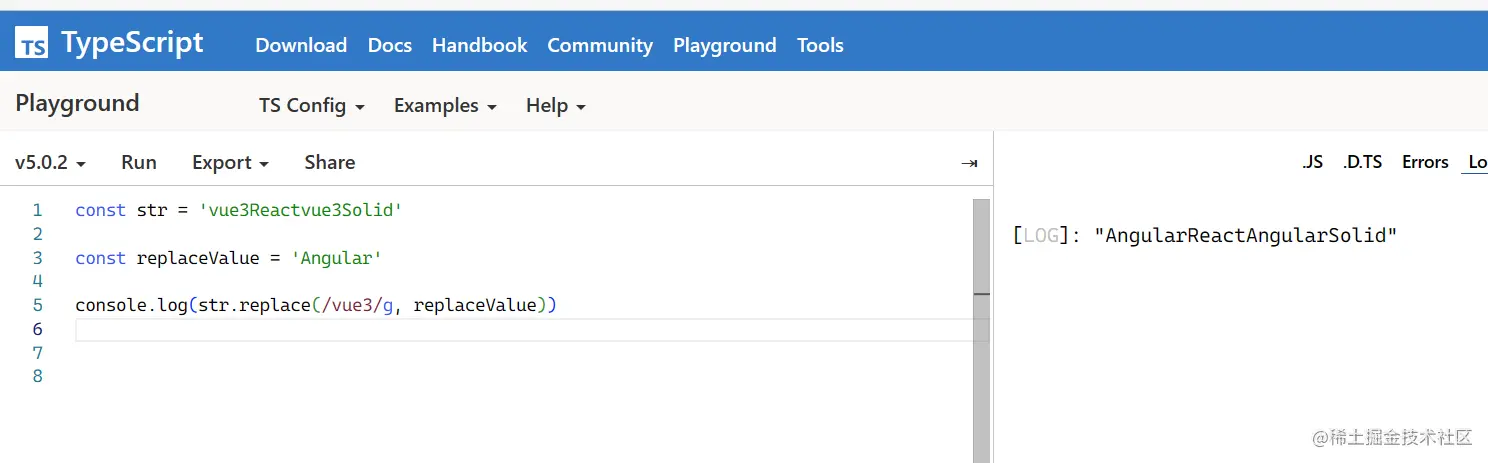Screen dimensions: 1488x463
Task: Open the Handbook link
Action: click(x=479, y=45)
